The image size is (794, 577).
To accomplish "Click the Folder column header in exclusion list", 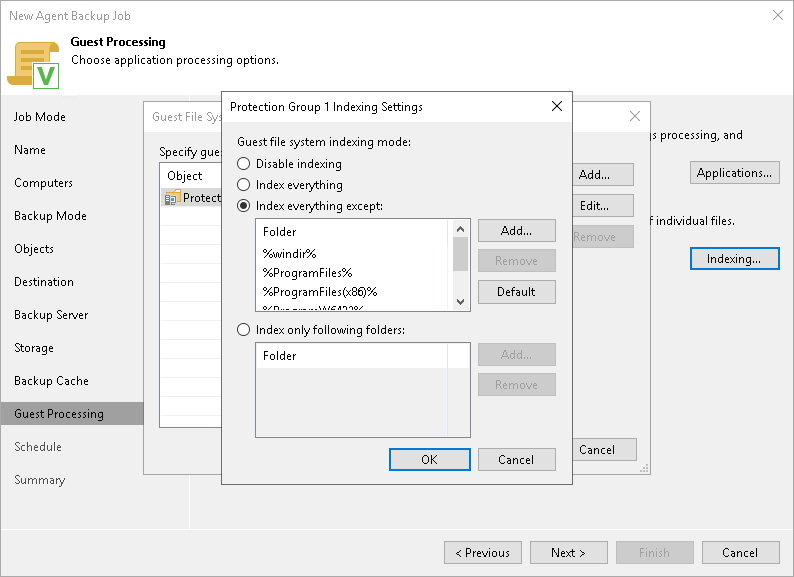I will click(x=352, y=232).
